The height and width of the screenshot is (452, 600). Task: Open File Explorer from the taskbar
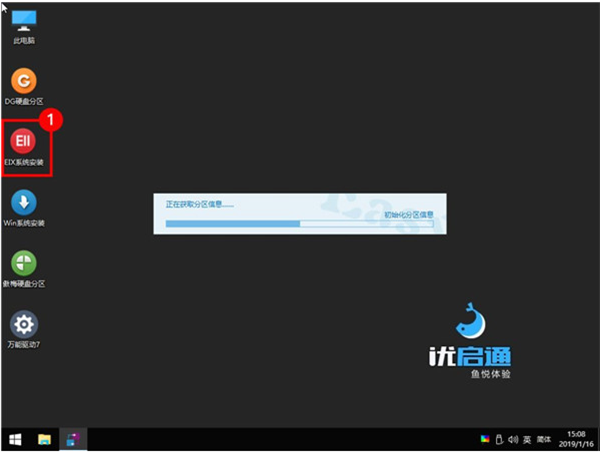pos(44,439)
